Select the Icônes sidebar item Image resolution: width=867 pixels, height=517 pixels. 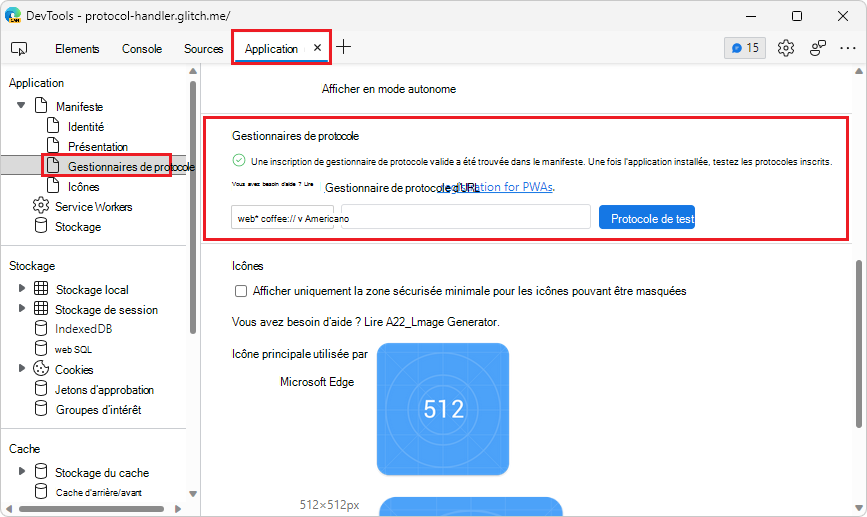(83, 187)
